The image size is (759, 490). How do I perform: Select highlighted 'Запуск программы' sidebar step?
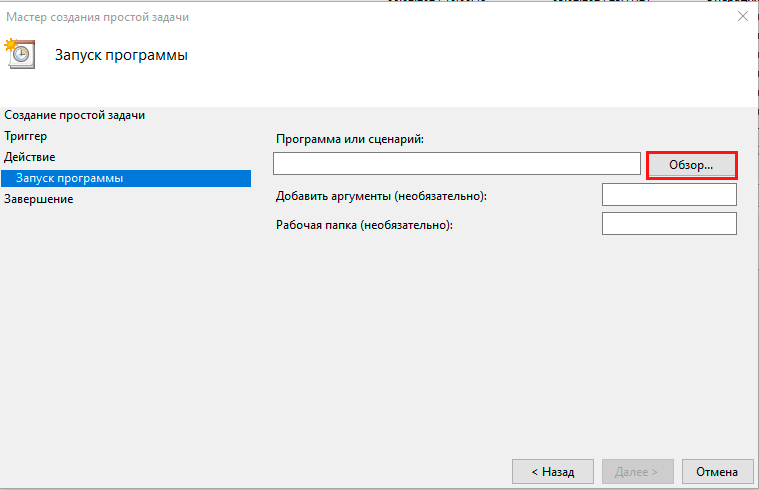pos(70,178)
